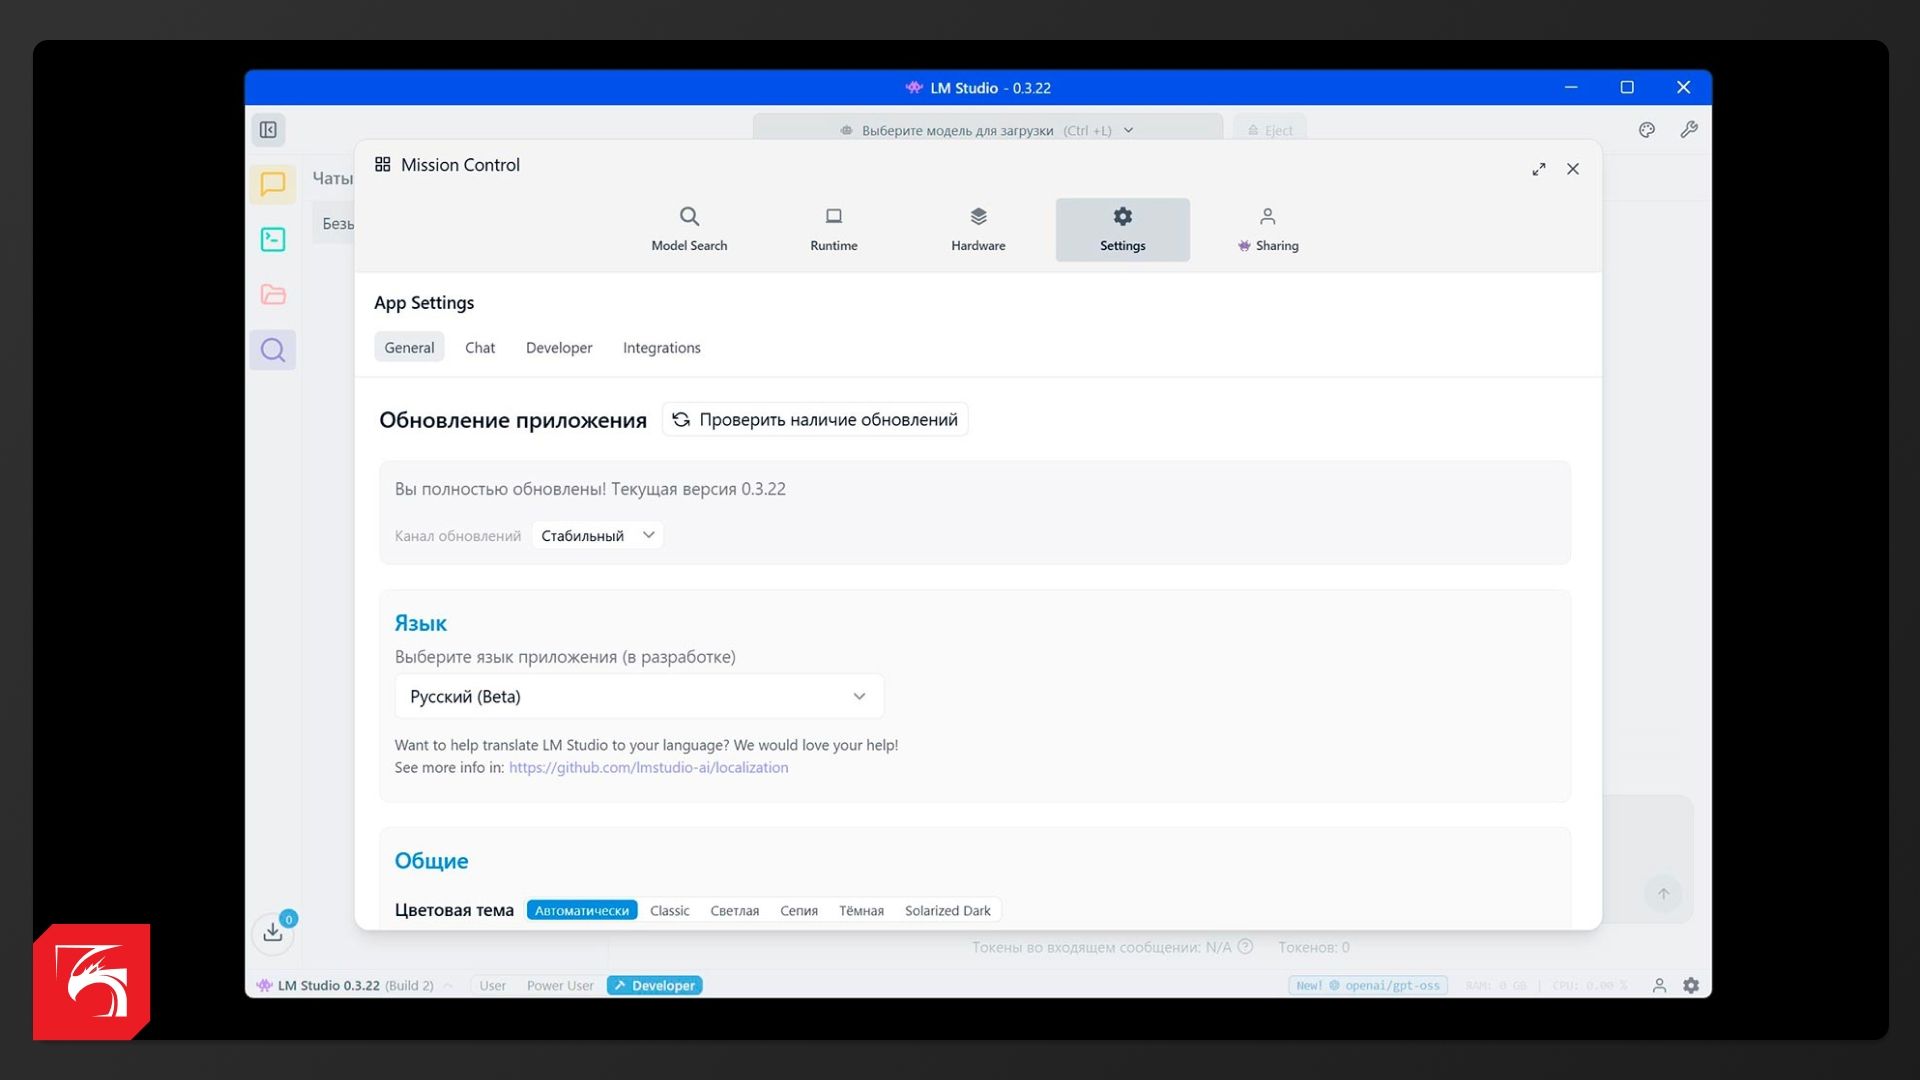Switch to Power User mode
The height and width of the screenshot is (1080, 1920).
pyautogui.click(x=559, y=985)
